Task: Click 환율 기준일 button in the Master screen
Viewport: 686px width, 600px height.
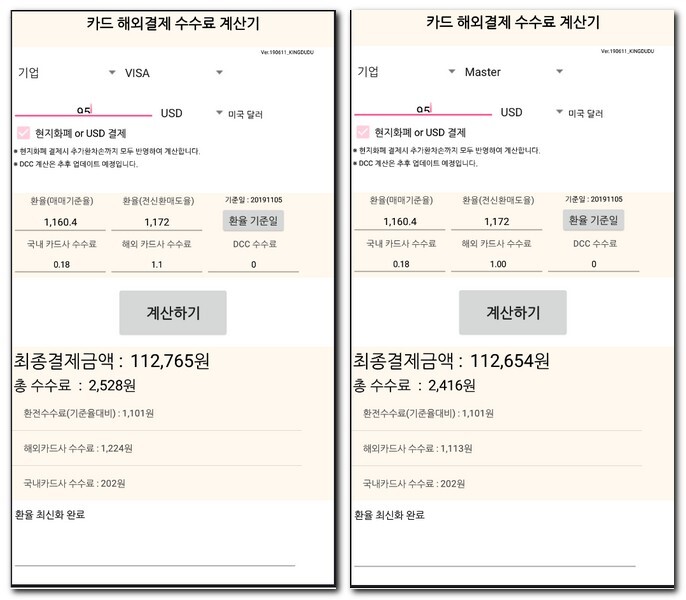Action: tap(593, 220)
